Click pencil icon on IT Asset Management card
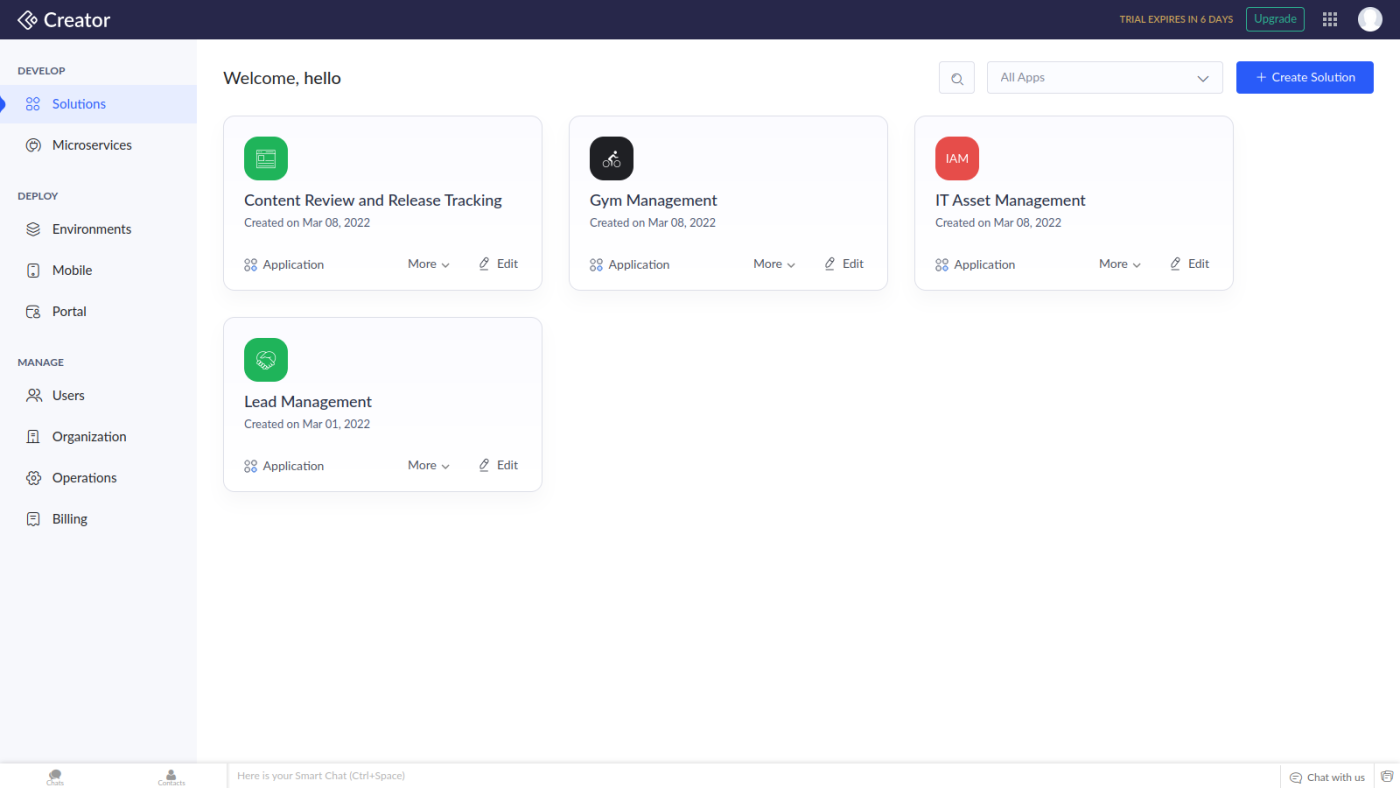1400x788 pixels. tap(1176, 264)
